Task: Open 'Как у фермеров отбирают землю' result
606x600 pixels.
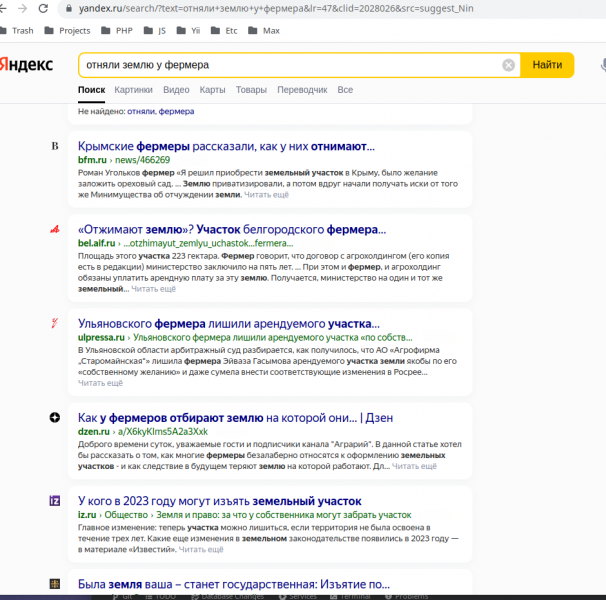Action: [235, 418]
